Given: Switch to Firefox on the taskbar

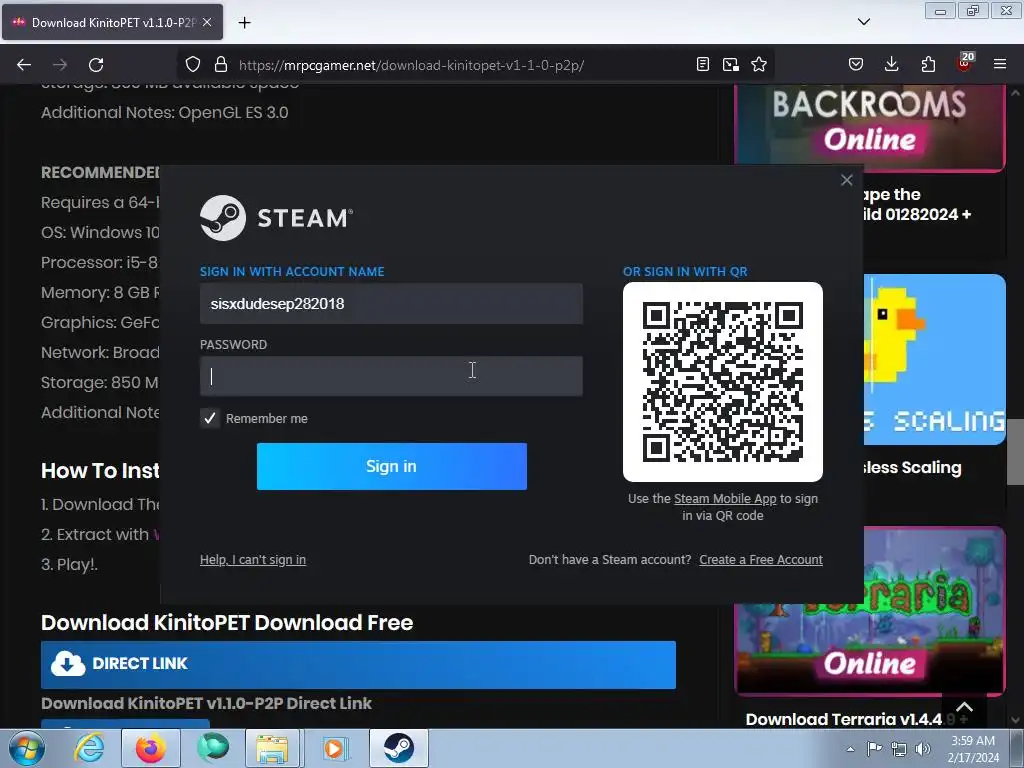Looking at the screenshot, I should (151, 748).
